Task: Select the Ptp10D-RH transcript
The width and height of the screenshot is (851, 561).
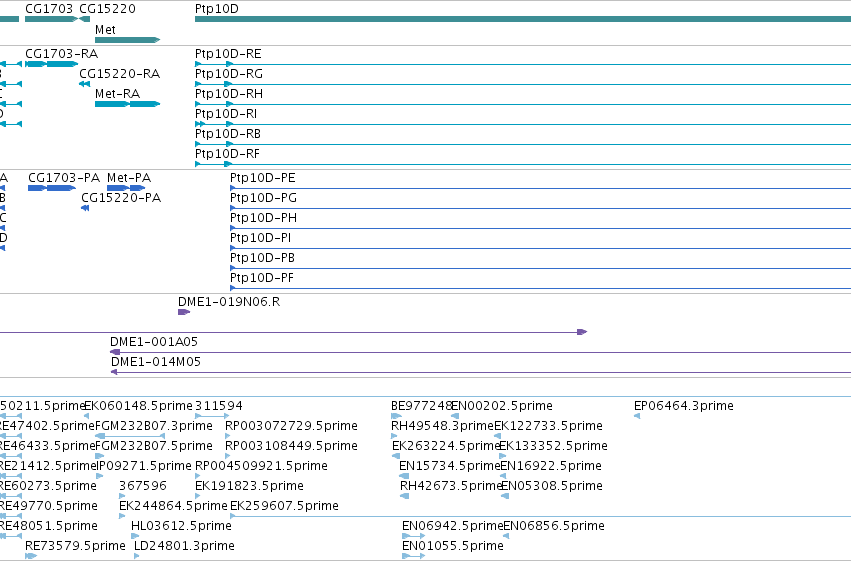Action: [523, 104]
